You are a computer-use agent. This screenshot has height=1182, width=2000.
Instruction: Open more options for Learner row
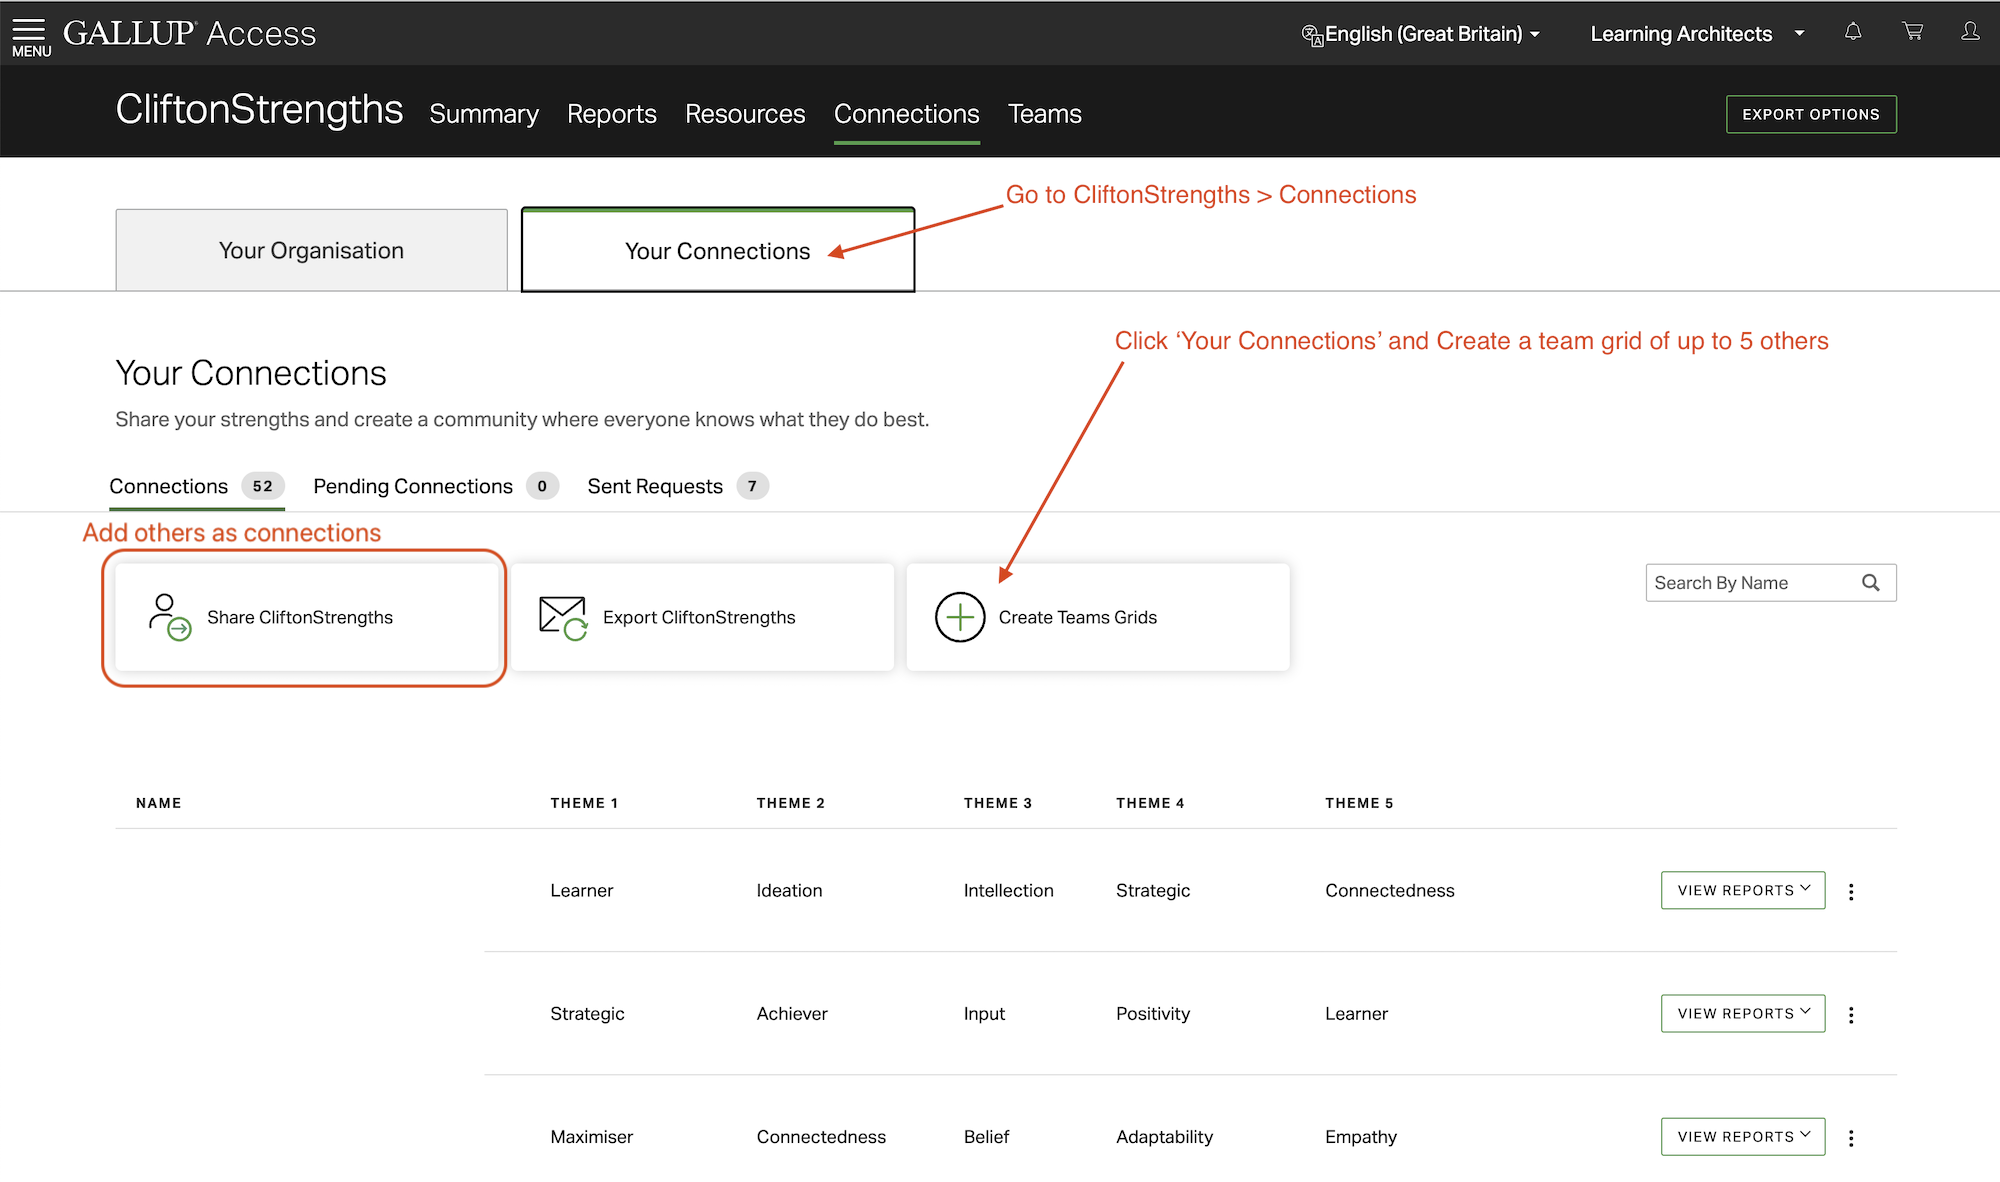[x=1851, y=891]
